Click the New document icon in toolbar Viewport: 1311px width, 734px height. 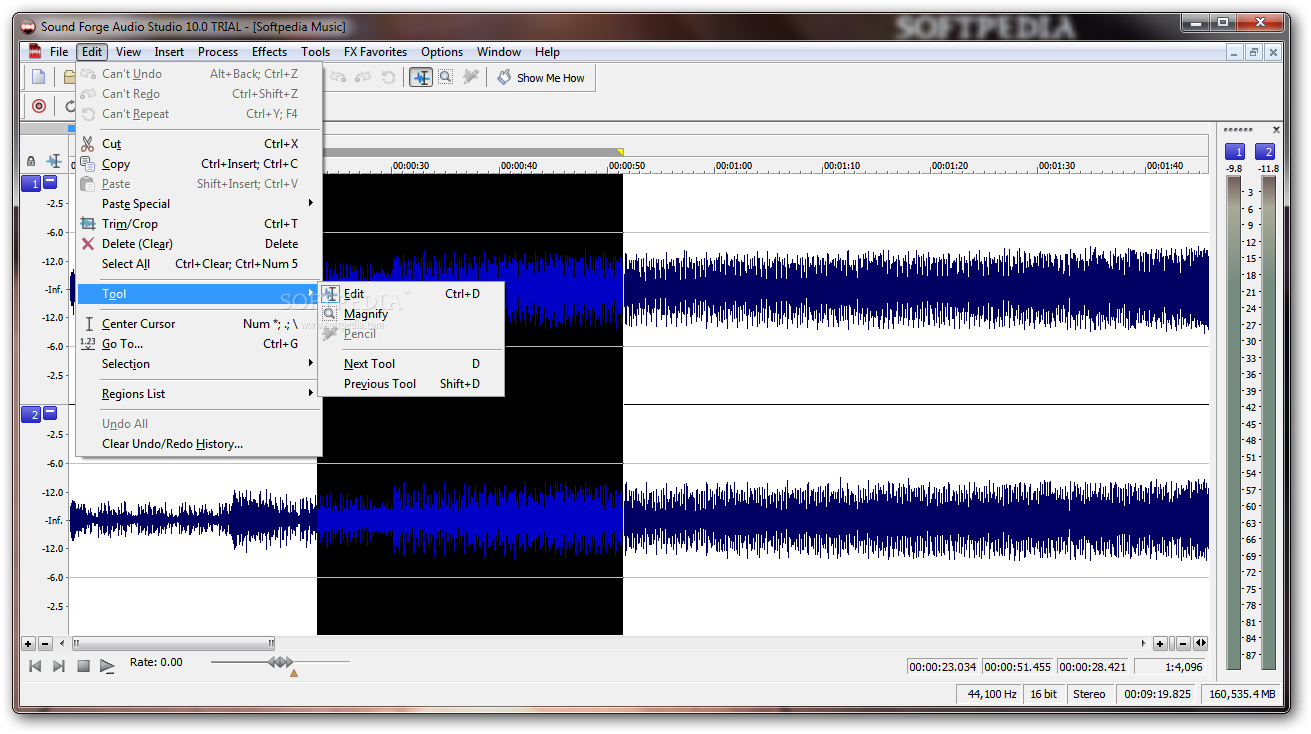38,77
